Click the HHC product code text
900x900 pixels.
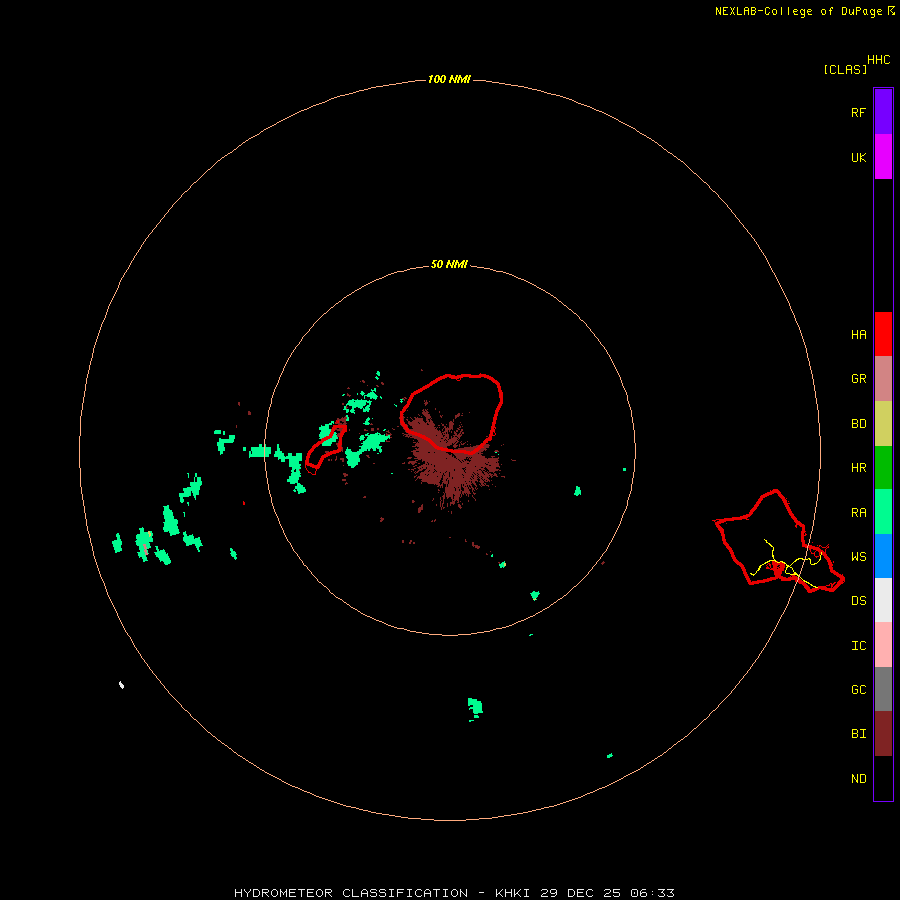pos(878,60)
